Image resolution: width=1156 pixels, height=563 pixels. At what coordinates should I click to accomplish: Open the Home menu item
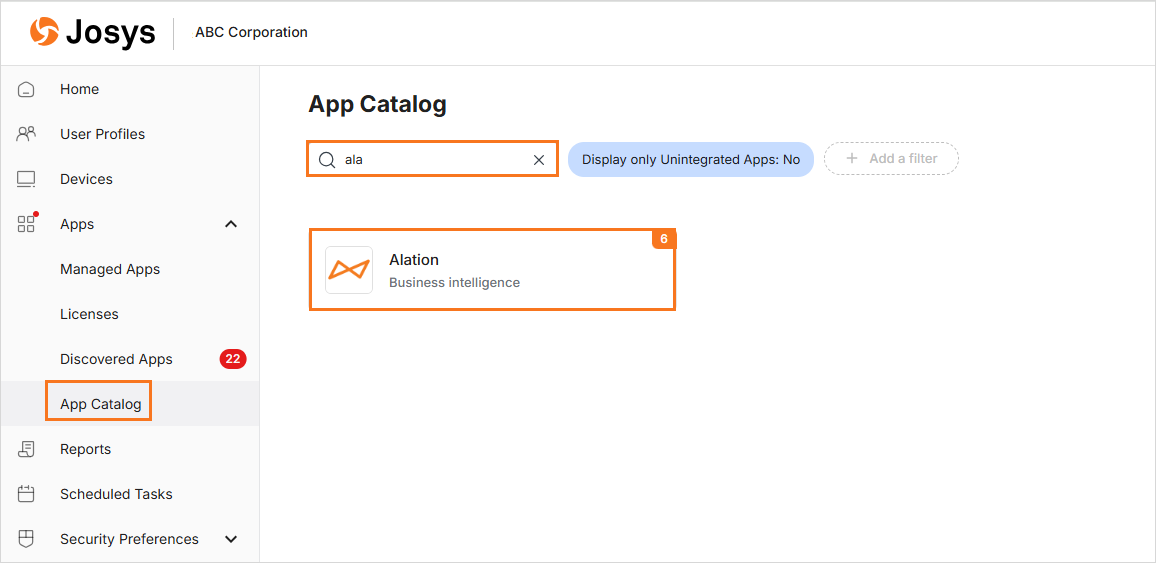click(x=80, y=89)
